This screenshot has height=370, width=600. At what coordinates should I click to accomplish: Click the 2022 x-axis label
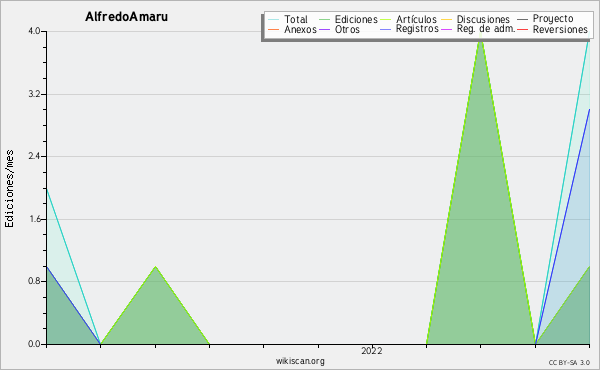(372, 351)
